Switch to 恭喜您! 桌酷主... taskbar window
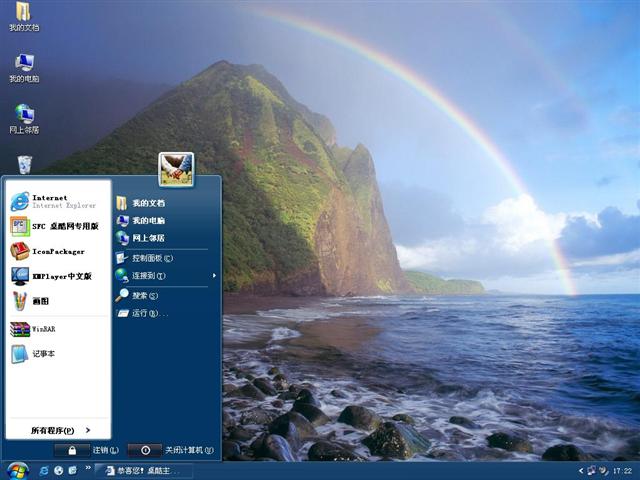Viewport: 640px width, 480px height. pos(144,471)
